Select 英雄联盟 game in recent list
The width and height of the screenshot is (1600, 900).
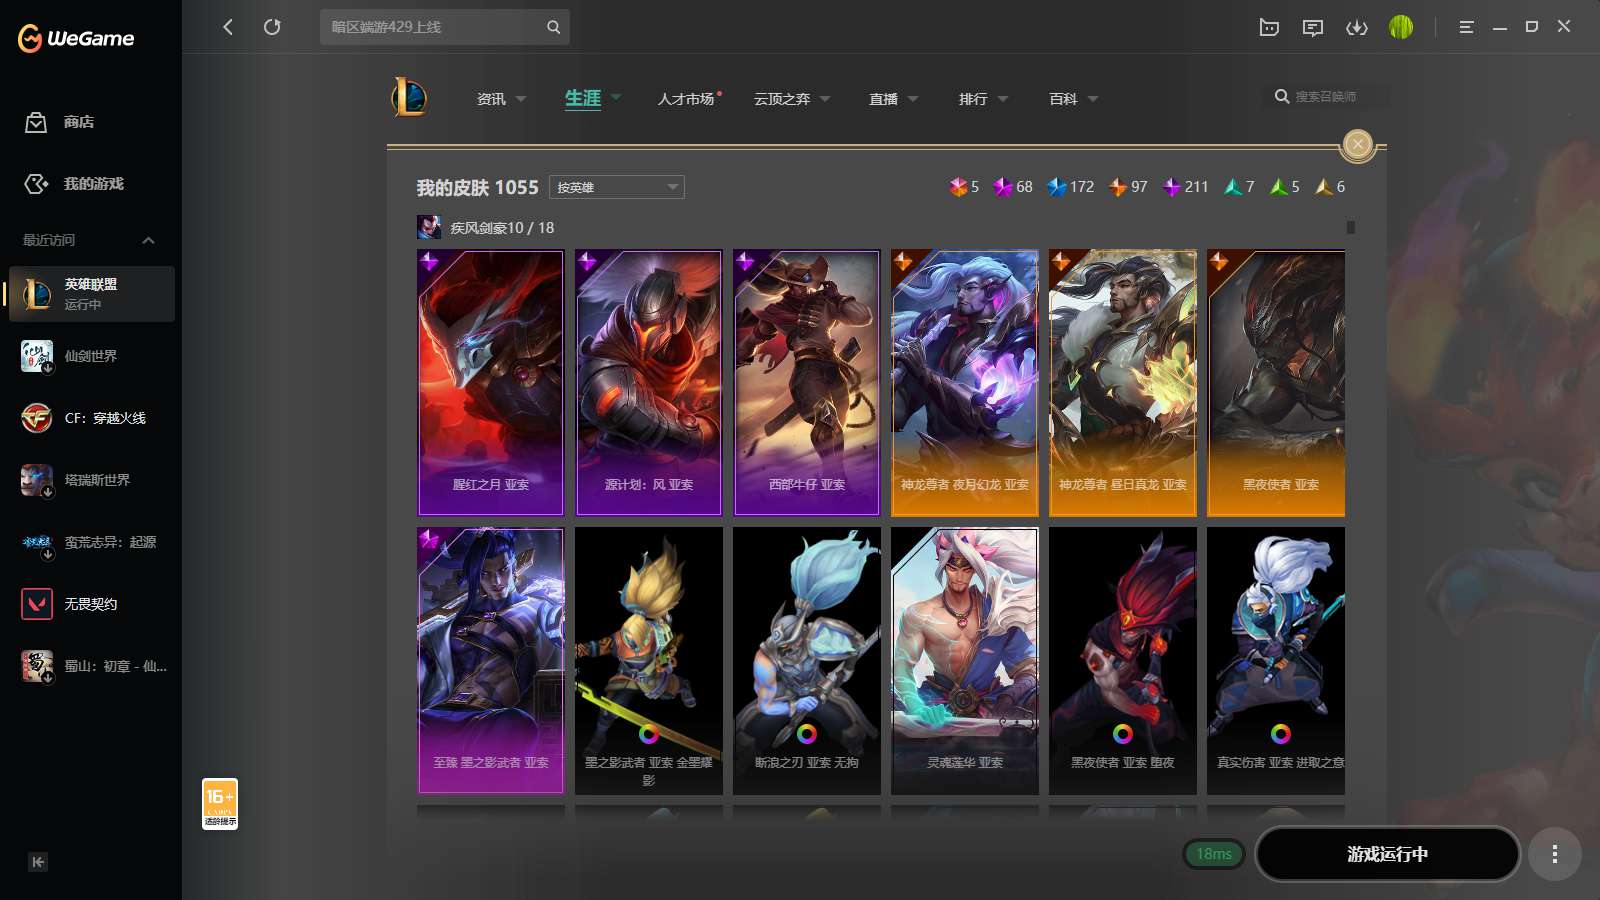pyautogui.click(x=92, y=294)
